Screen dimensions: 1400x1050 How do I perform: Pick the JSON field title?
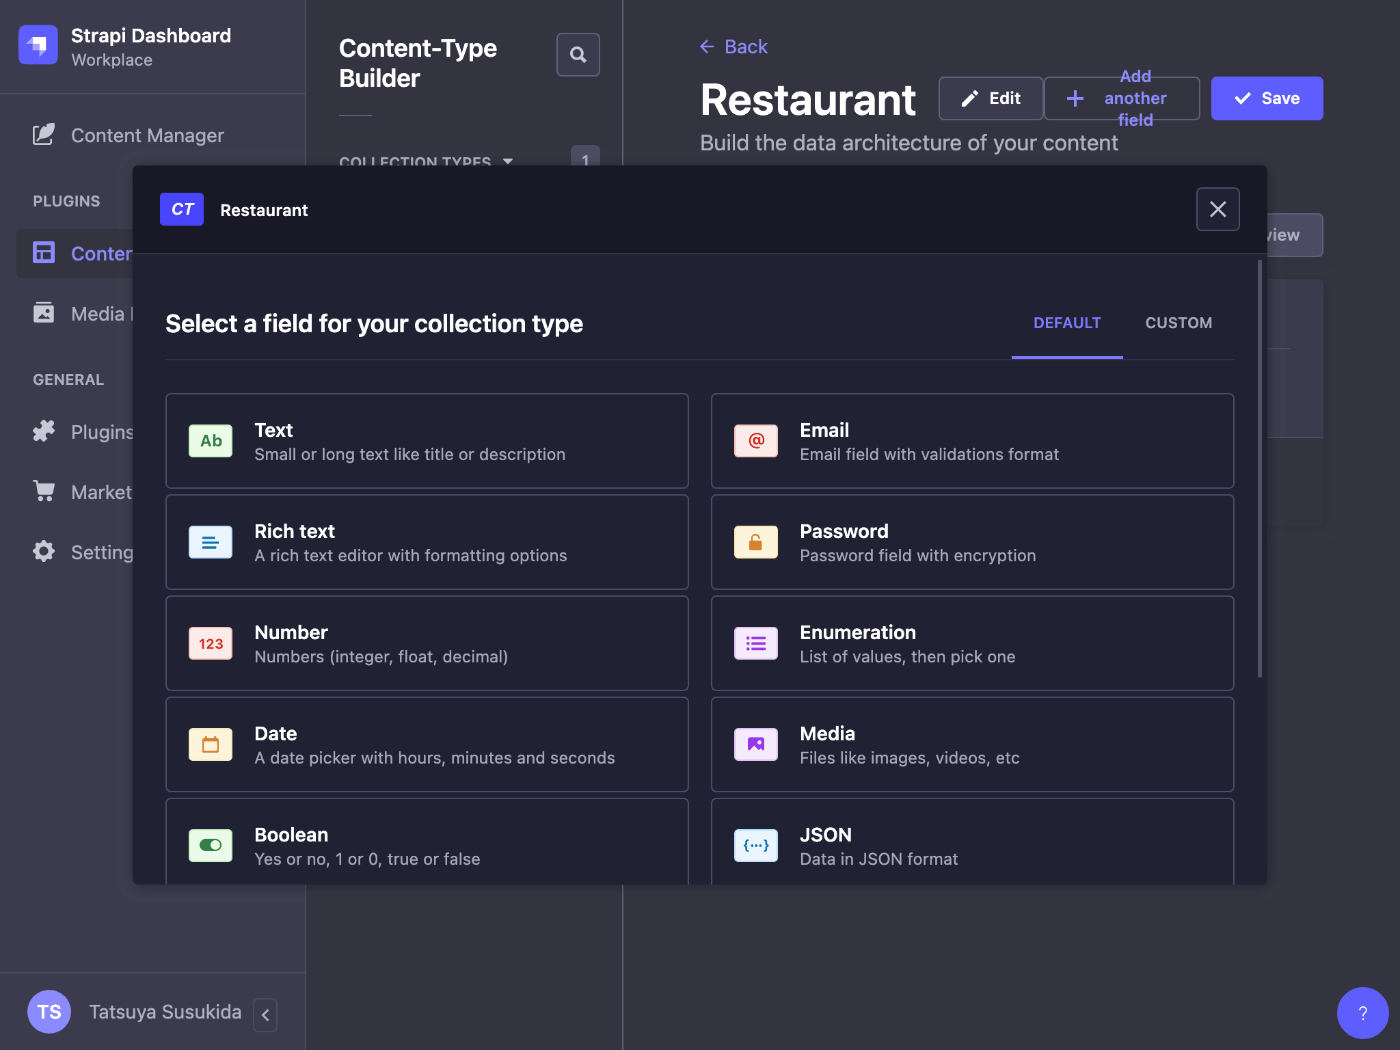[826, 834]
